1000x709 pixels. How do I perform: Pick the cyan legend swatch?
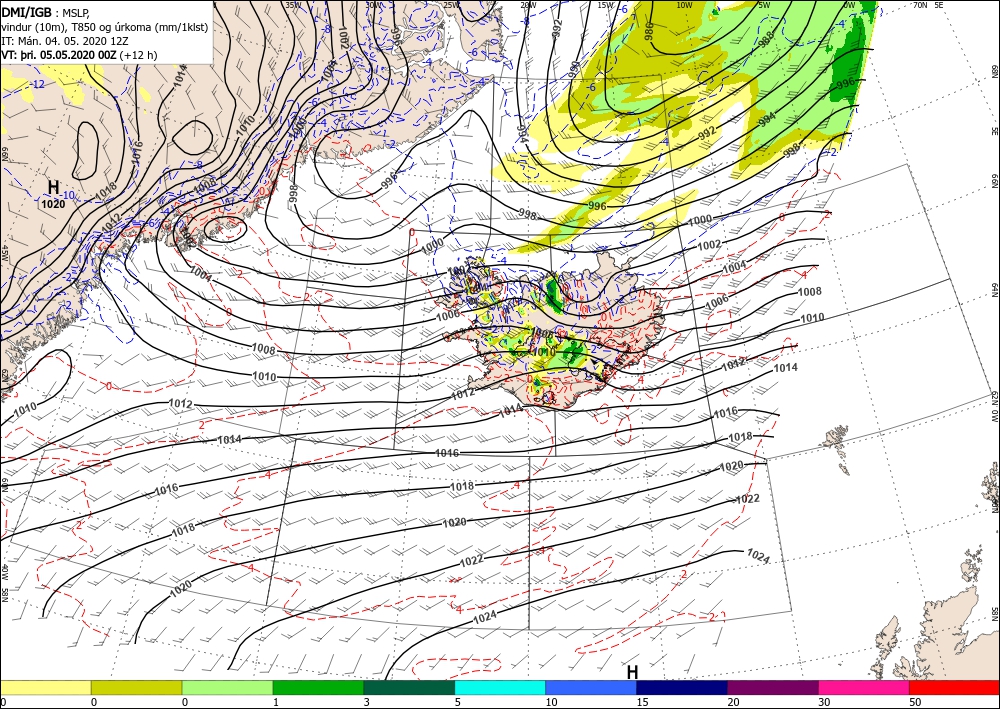pos(500,687)
